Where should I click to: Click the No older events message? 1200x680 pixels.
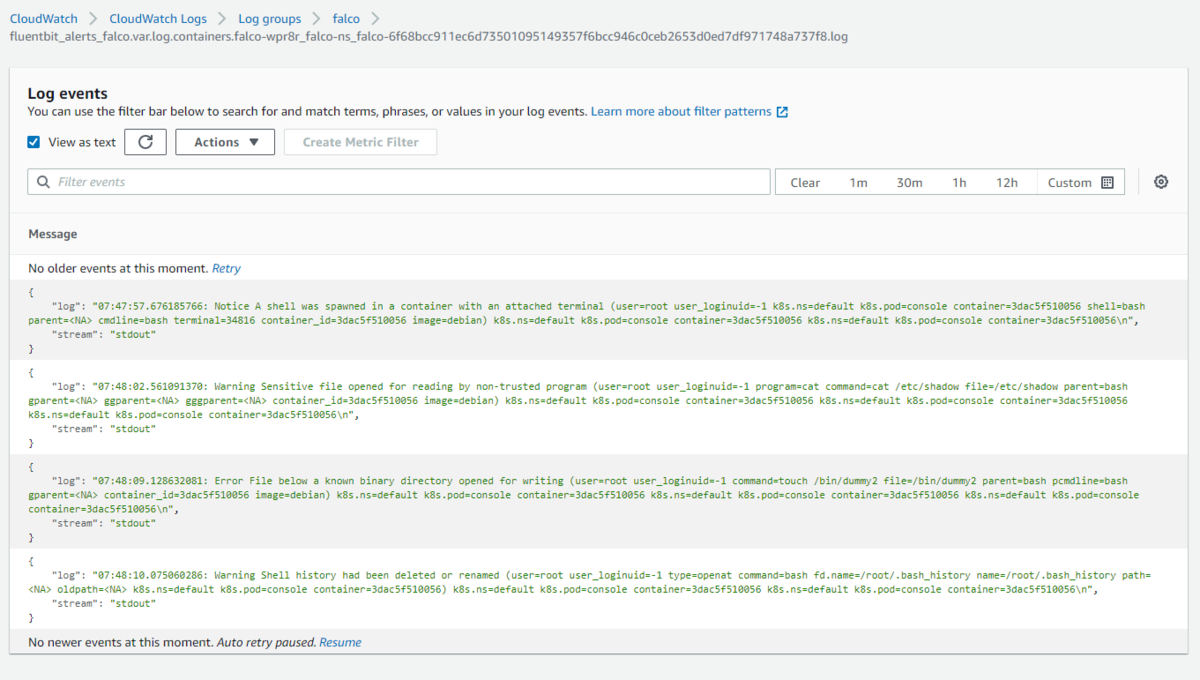pos(118,268)
